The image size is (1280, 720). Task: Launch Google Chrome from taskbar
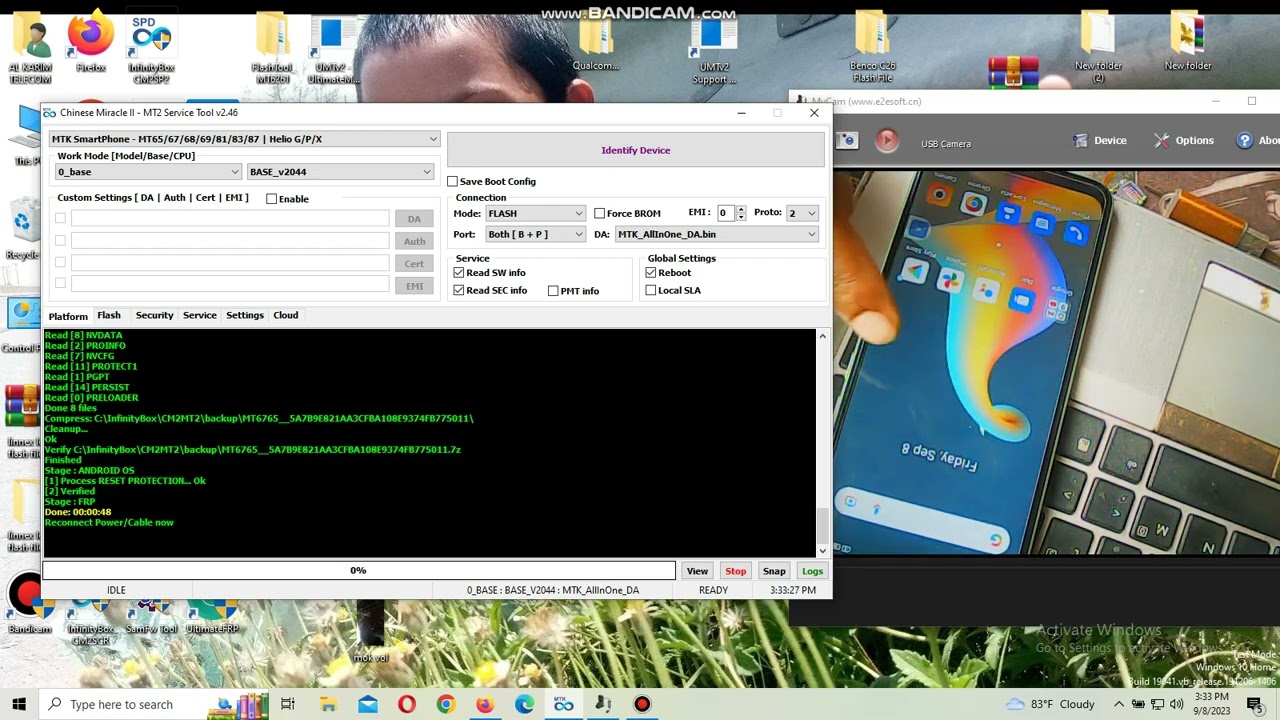pos(446,704)
